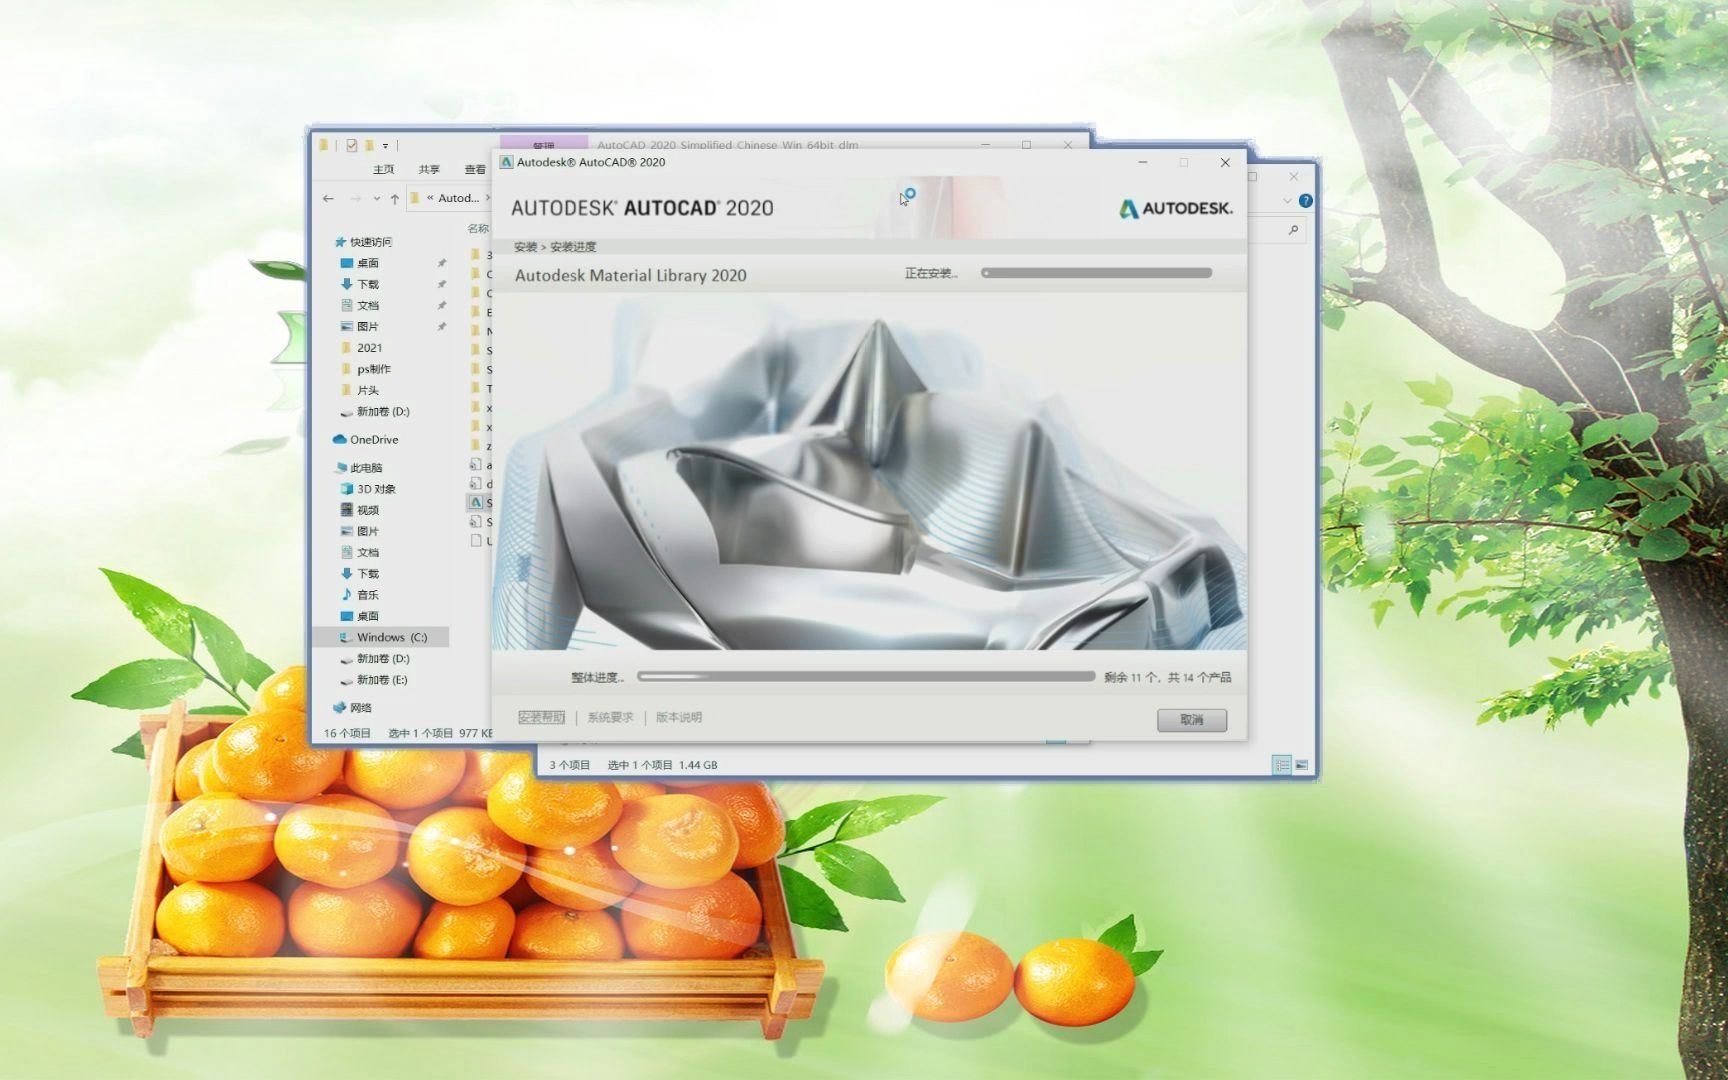Viewport: 1728px width, 1080px height.
Task: Click the '安装 > 安装进度' breadcrumb
Action: point(555,247)
